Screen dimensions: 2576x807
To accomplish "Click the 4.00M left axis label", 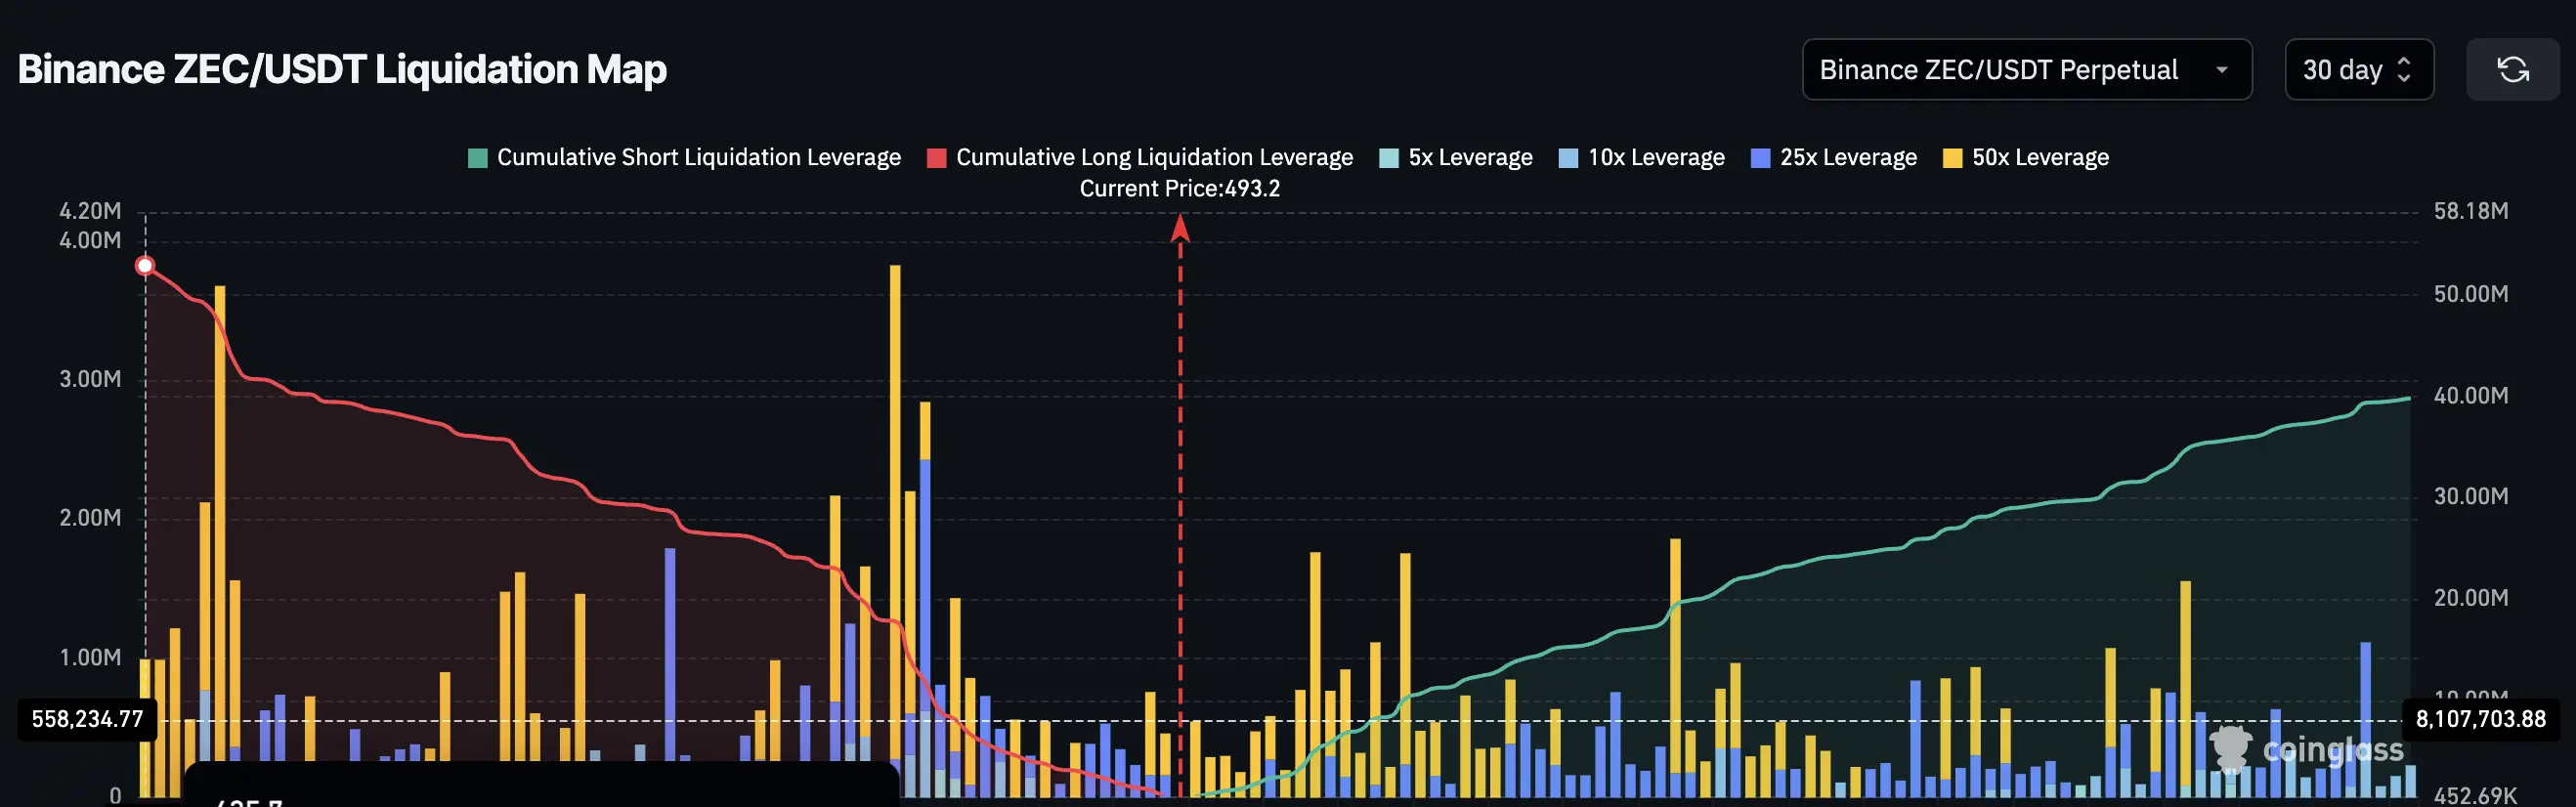I will 90,240.
